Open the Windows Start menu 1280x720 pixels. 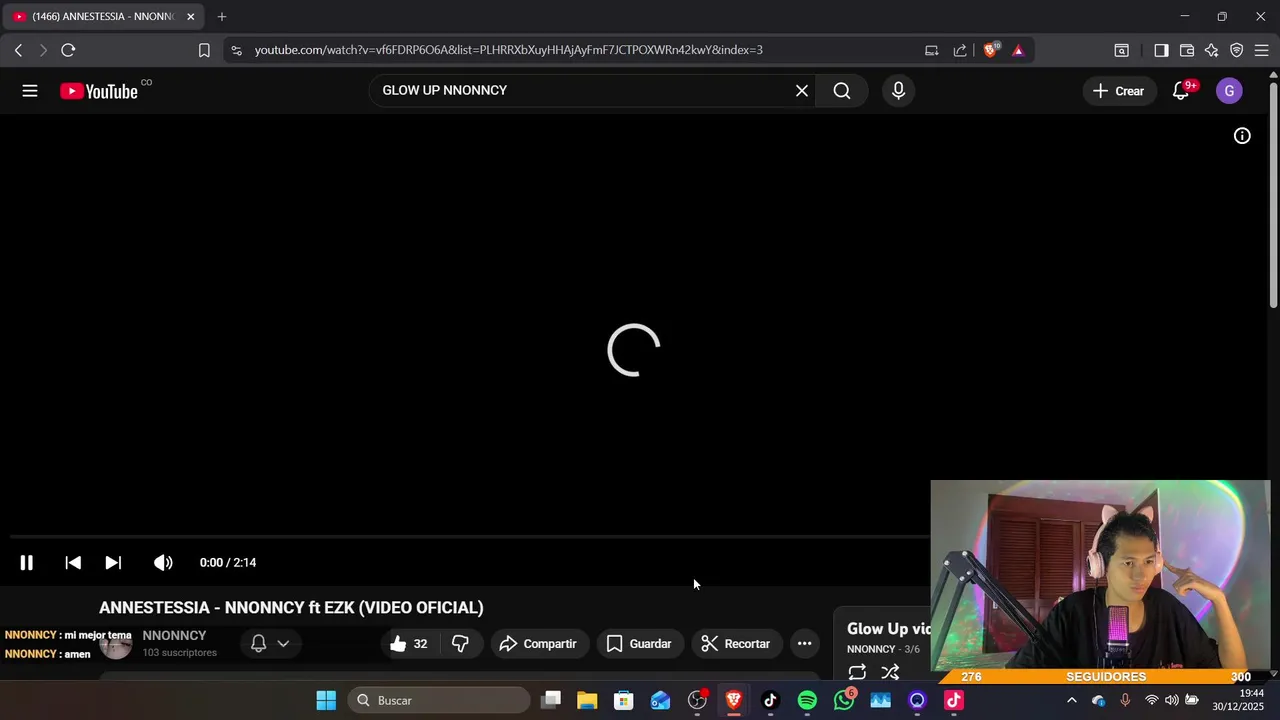(326, 701)
